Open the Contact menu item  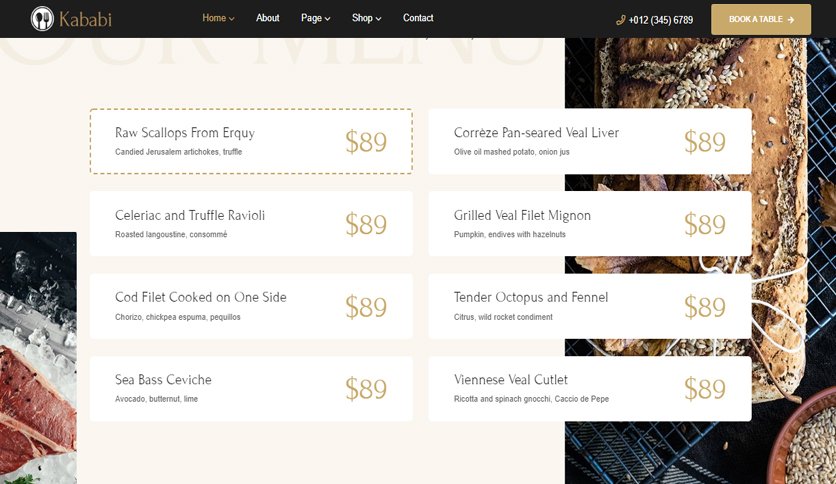[418, 18]
